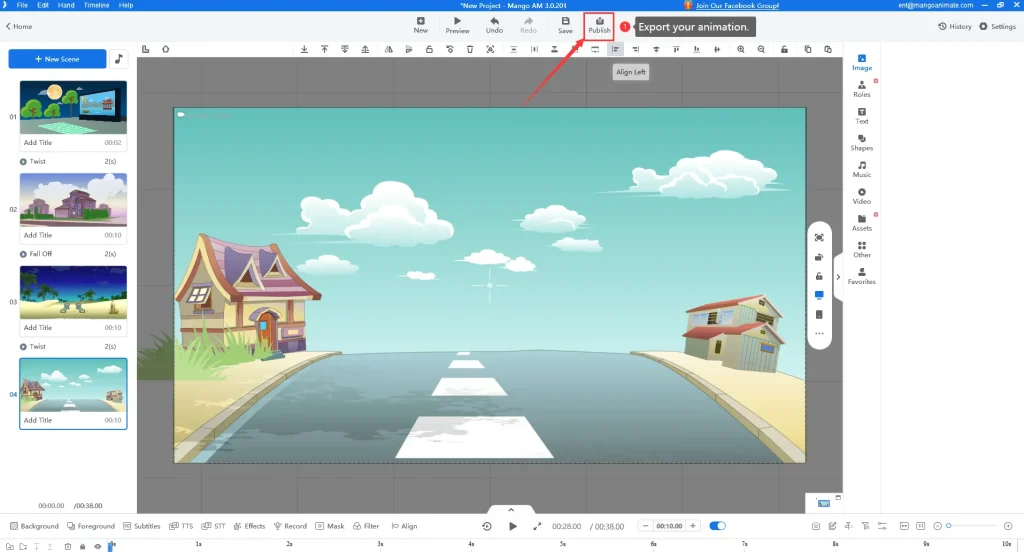Click the Undo icon
Viewport: 1024px width, 552px height.
tap(494, 25)
